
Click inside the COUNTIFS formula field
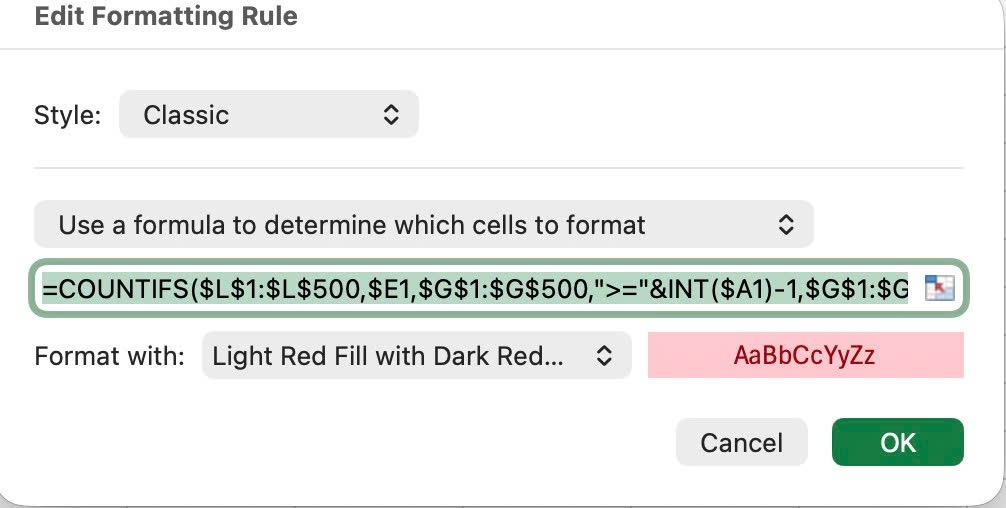click(x=475, y=288)
